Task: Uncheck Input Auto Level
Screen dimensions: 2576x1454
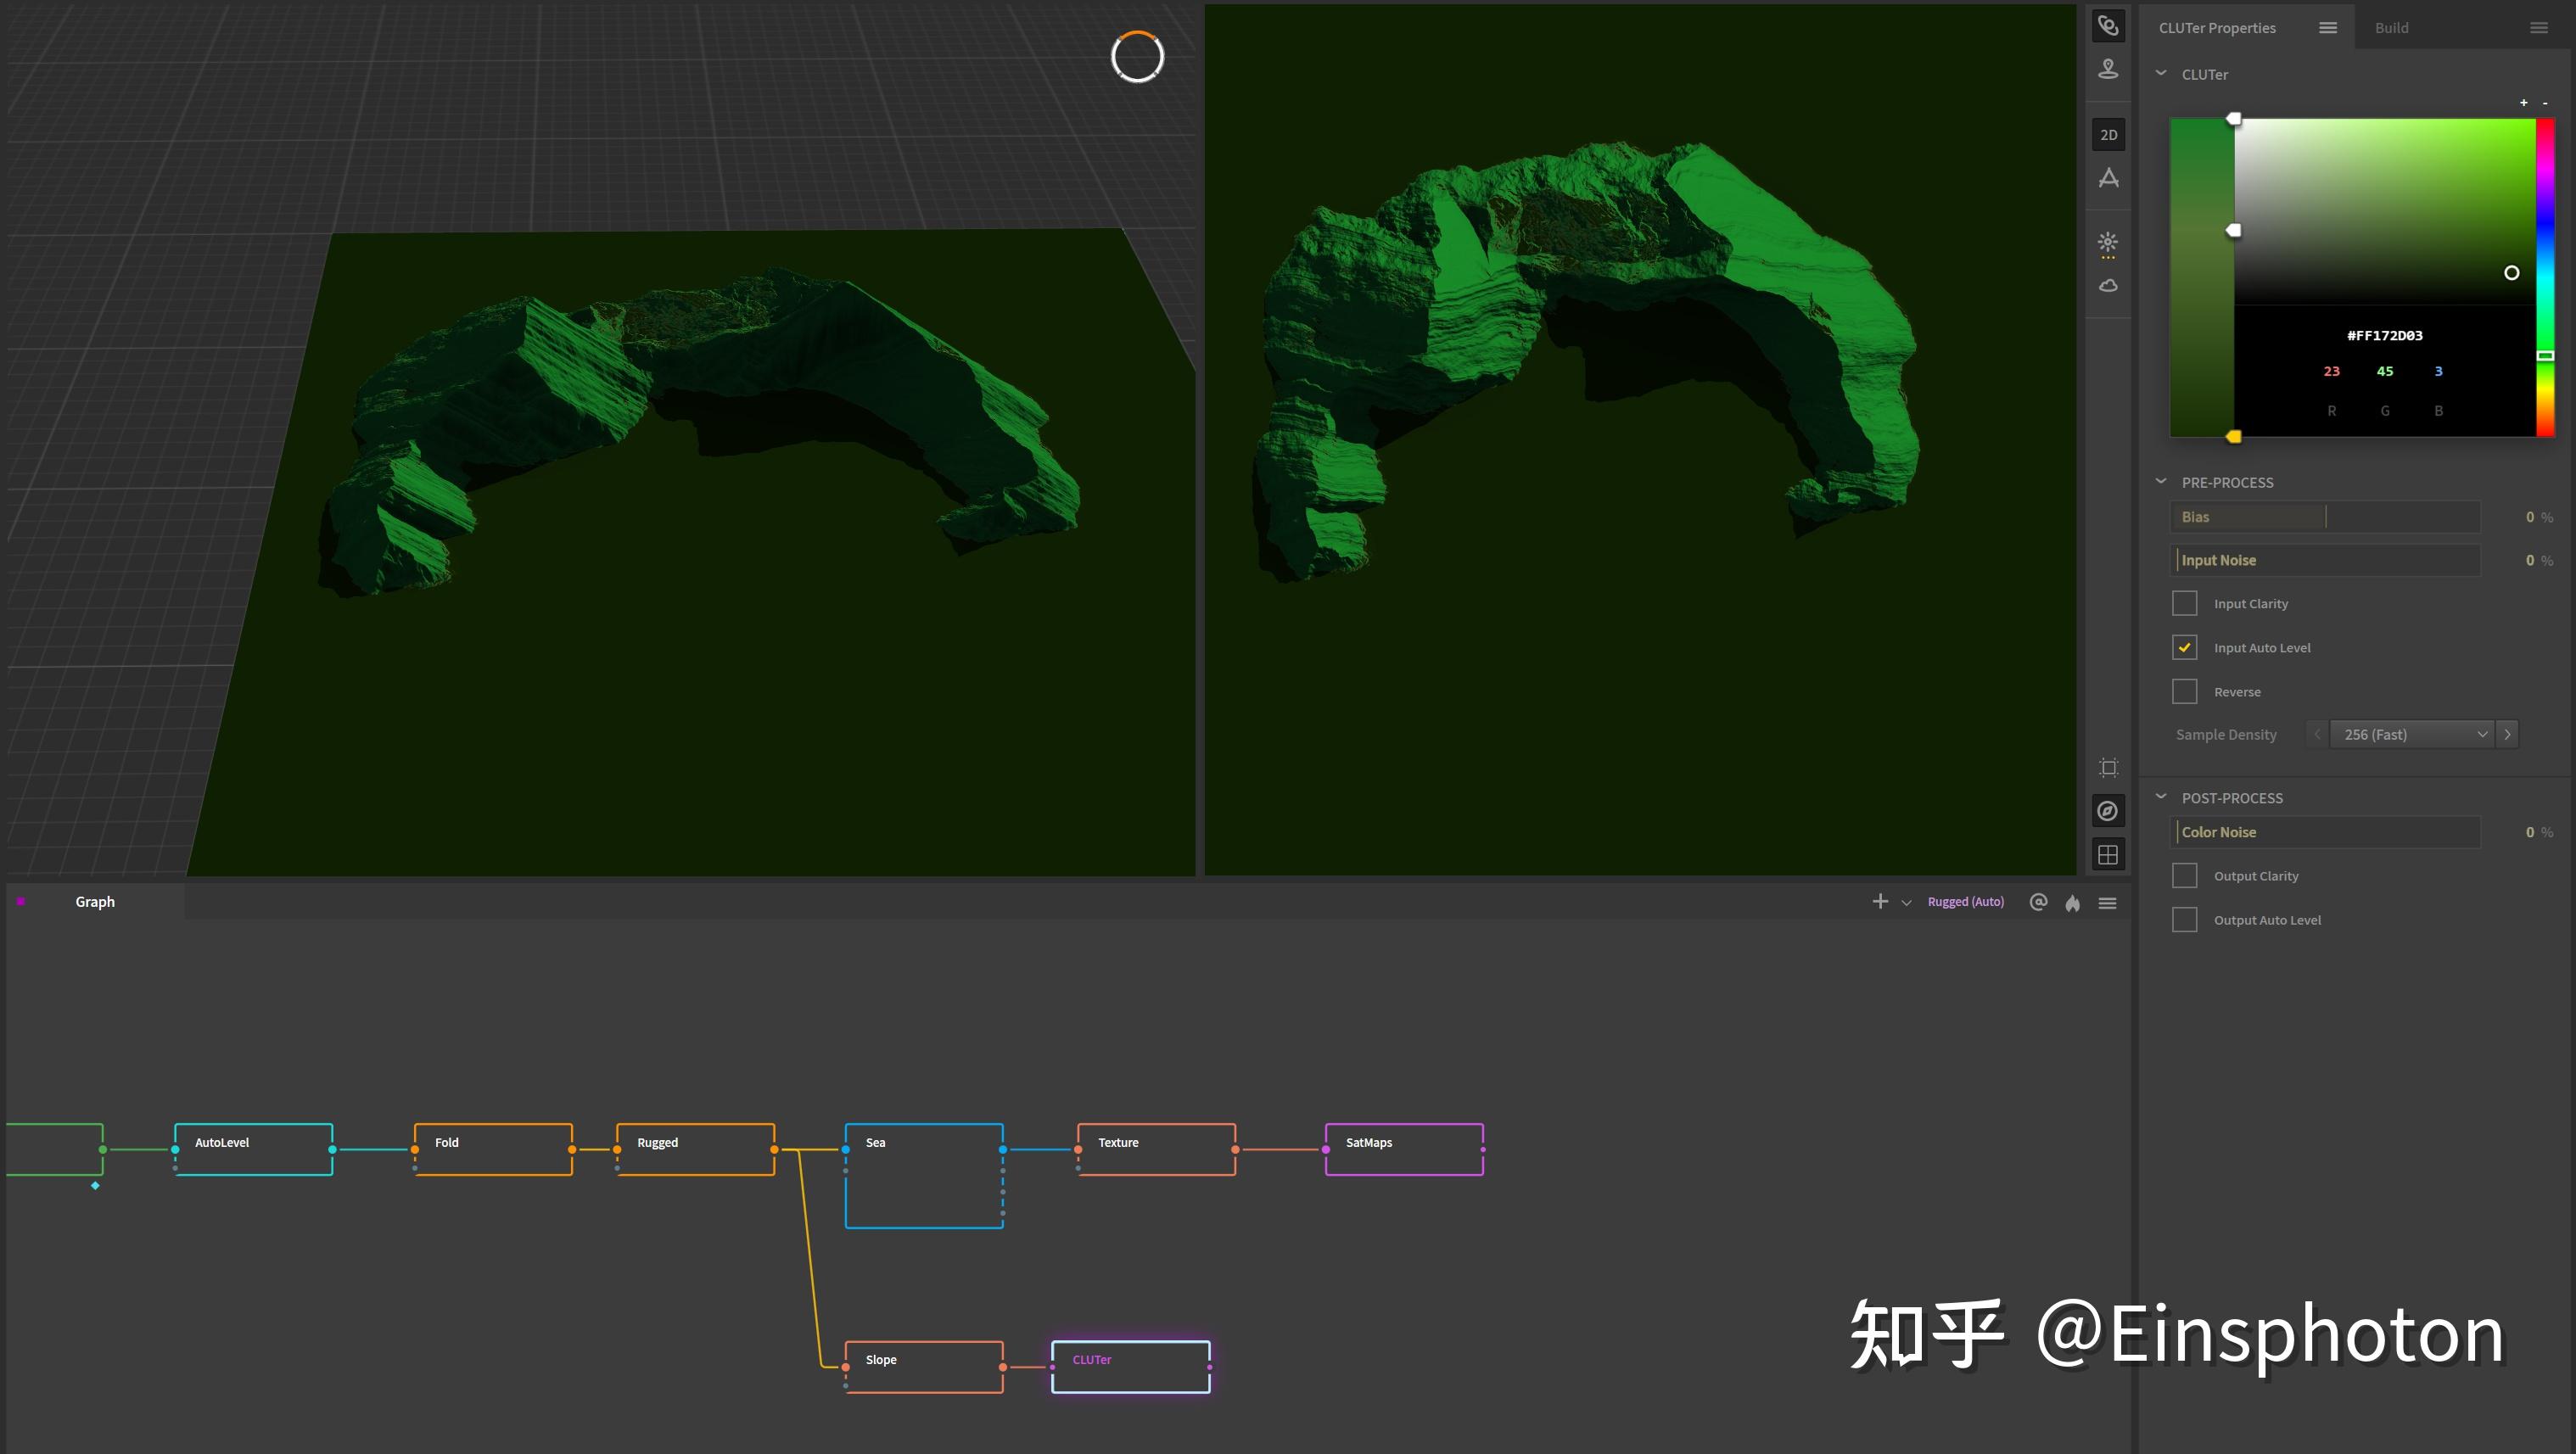Action: [x=2185, y=648]
